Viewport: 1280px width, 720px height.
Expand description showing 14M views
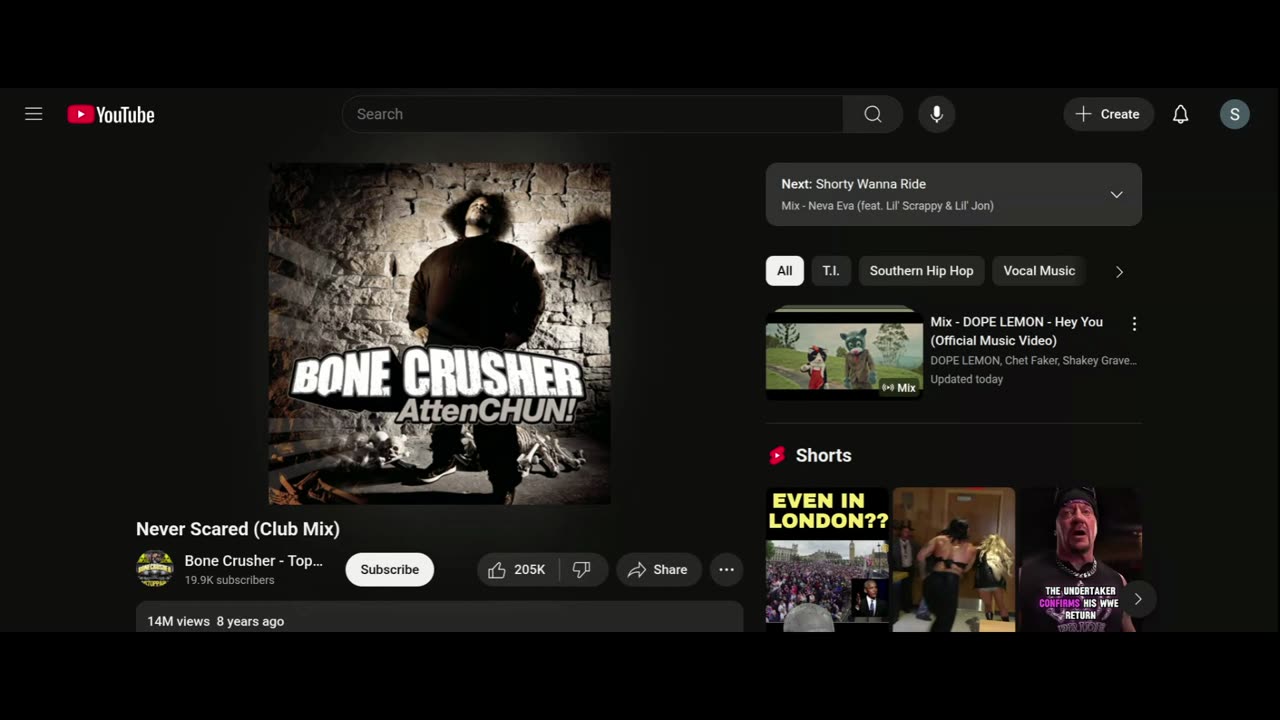(440, 618)
